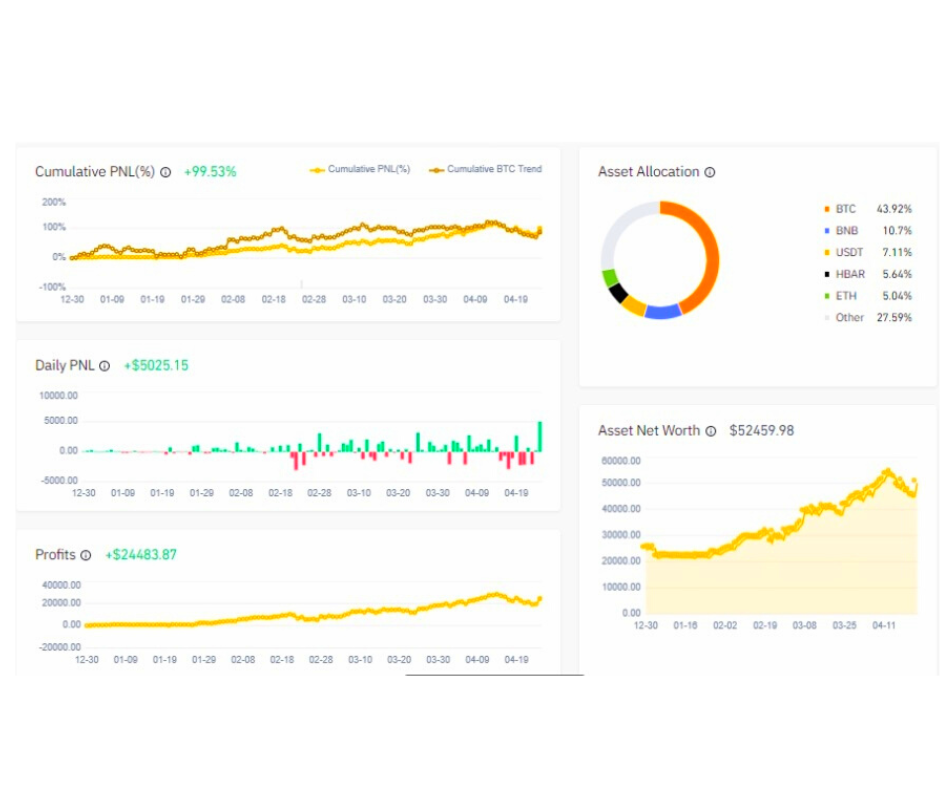Select Other label in allocation legend

(x=849, y=317)
